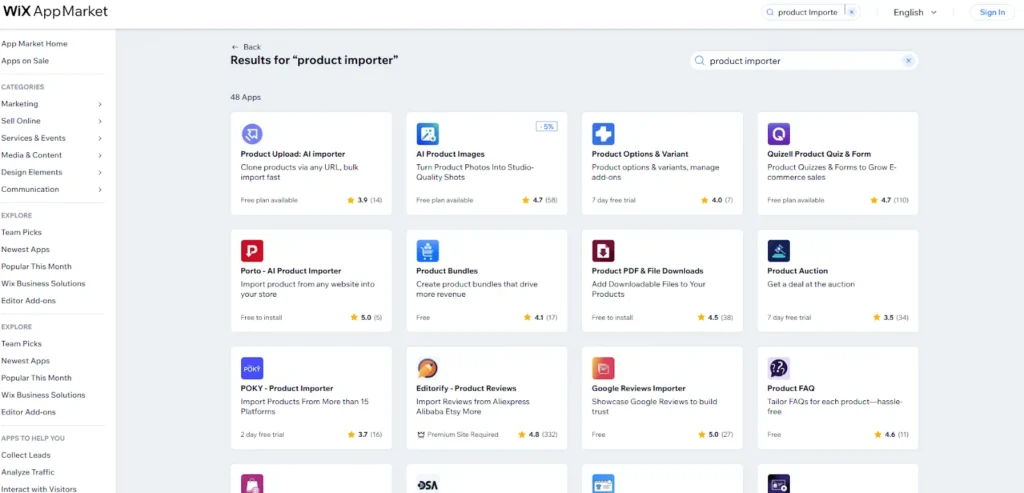Open Product Auction title
1024x493 pixels.
797,271
